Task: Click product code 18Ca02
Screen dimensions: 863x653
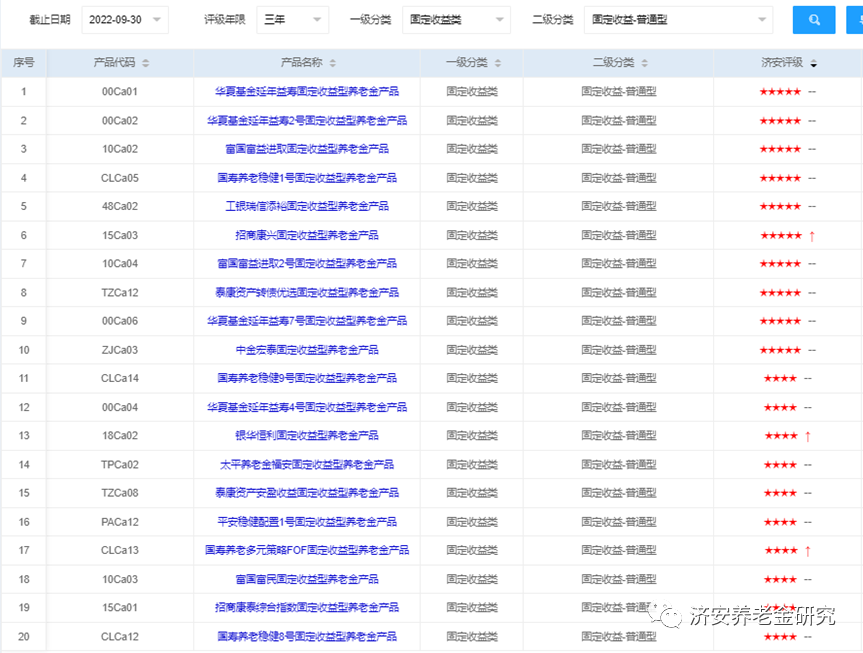Action: pyautogui.click(x=119, y=435)
